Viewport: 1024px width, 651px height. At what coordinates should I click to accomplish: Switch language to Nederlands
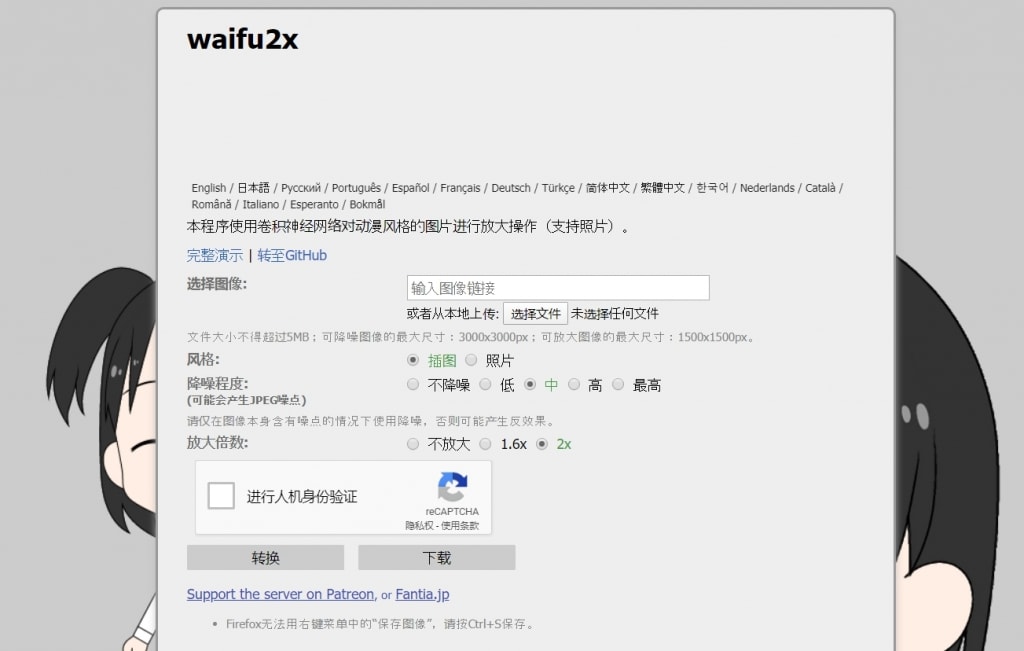click(x=767, y=188)
